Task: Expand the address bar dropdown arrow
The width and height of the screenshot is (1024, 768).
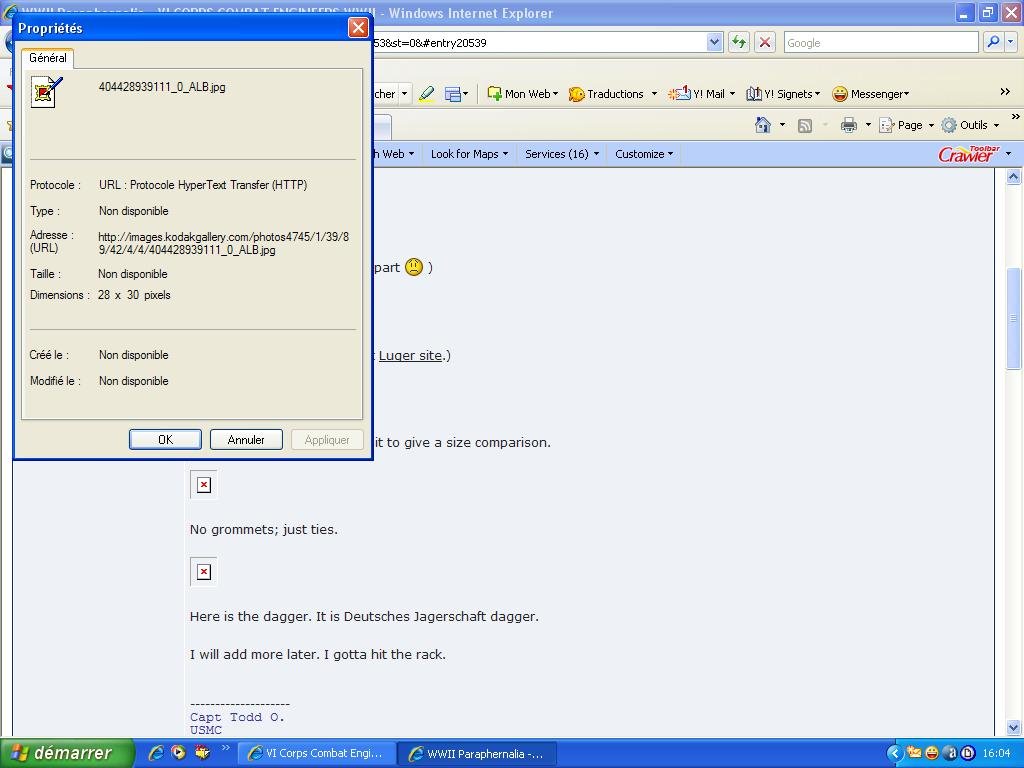Action: [x=714, y=42]
